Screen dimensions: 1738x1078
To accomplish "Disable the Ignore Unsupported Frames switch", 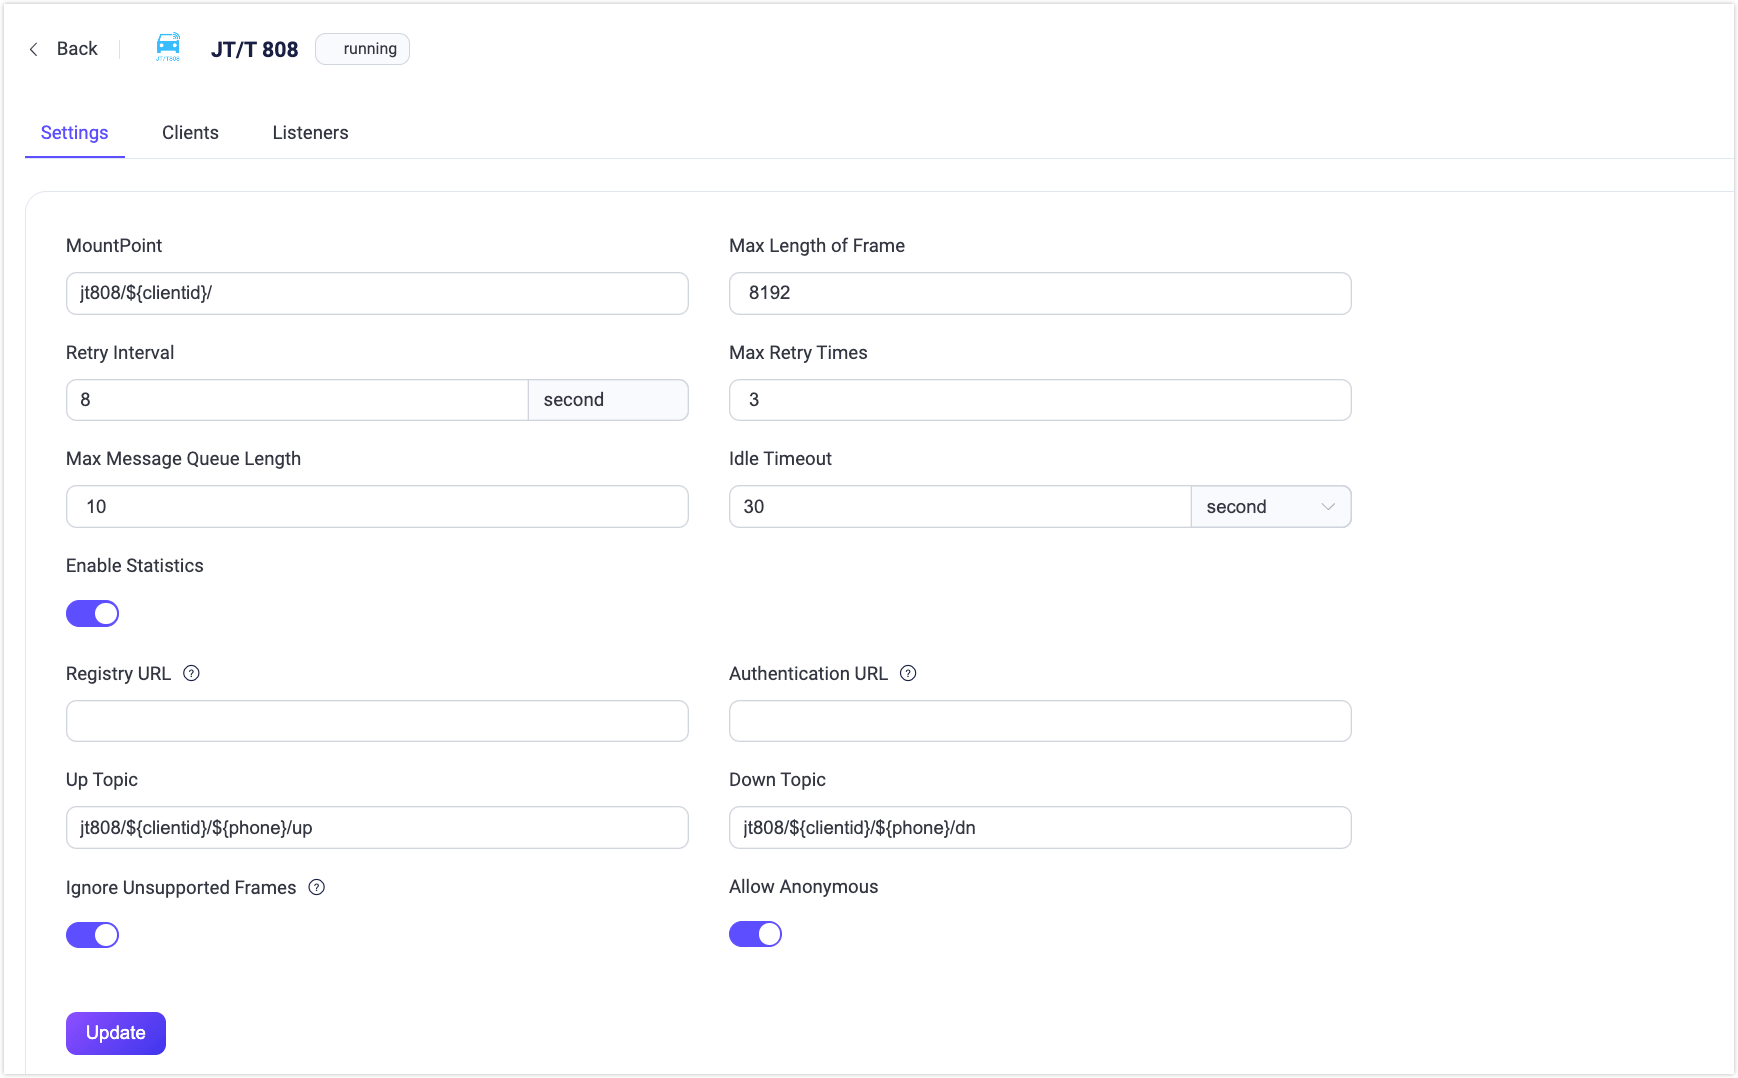I will (93, 935).
